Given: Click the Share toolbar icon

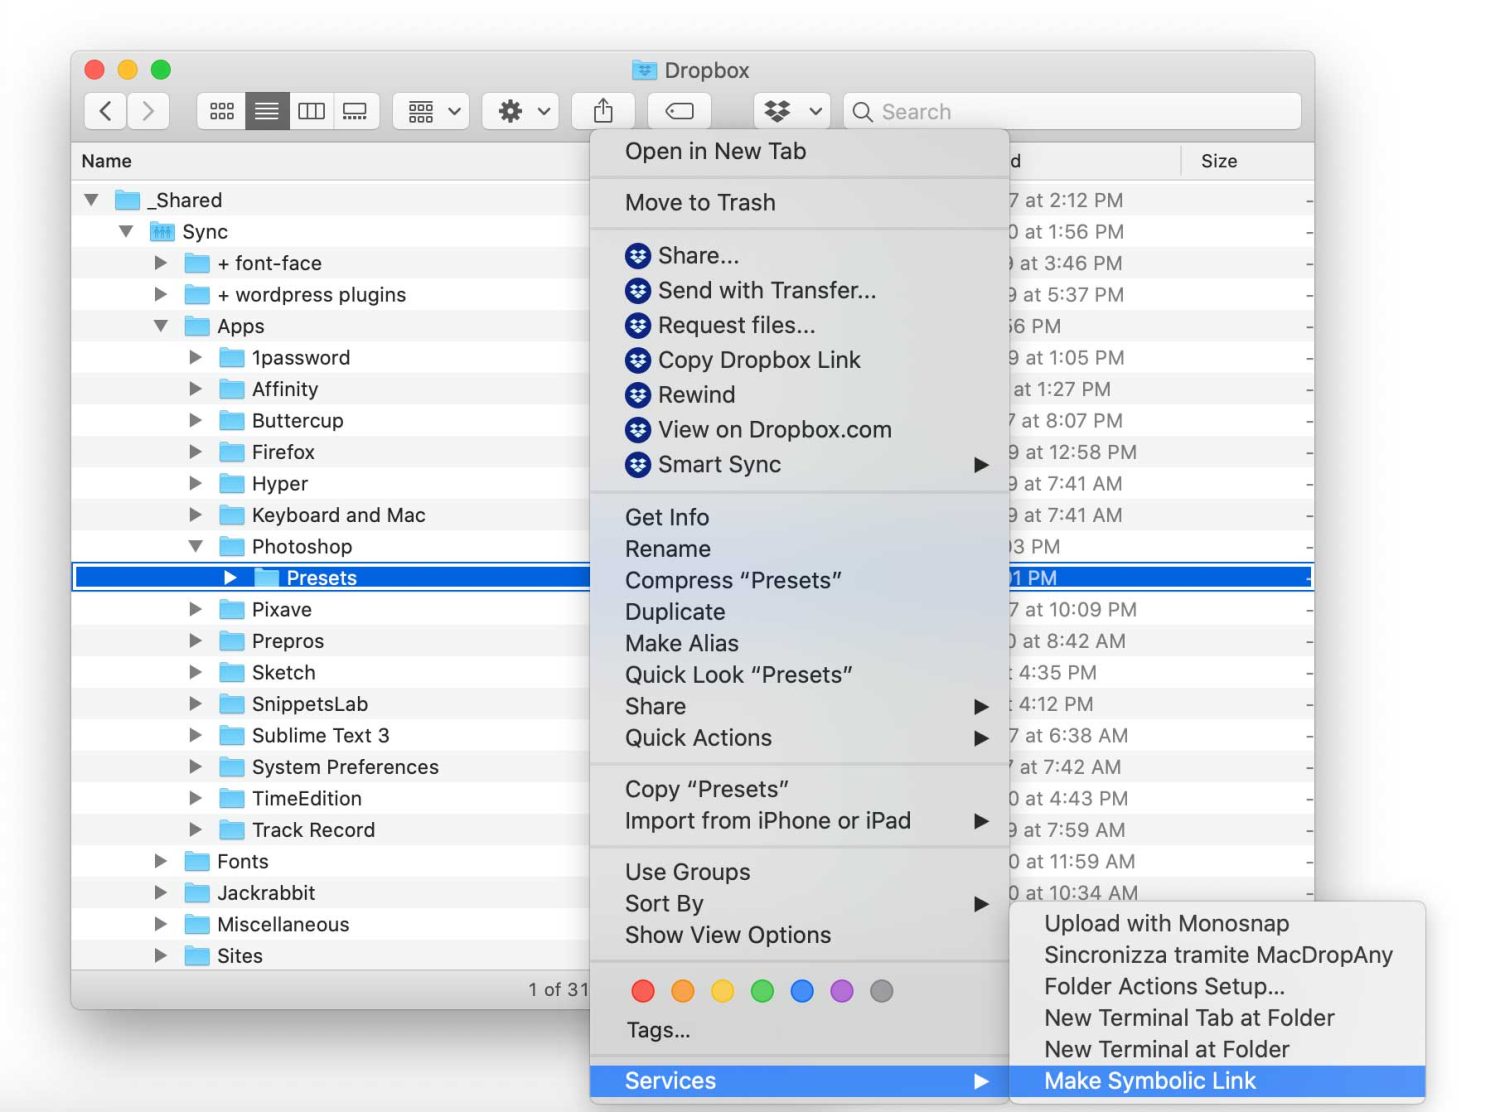Looking at the screenshot, I should click(x=602, y=110).
